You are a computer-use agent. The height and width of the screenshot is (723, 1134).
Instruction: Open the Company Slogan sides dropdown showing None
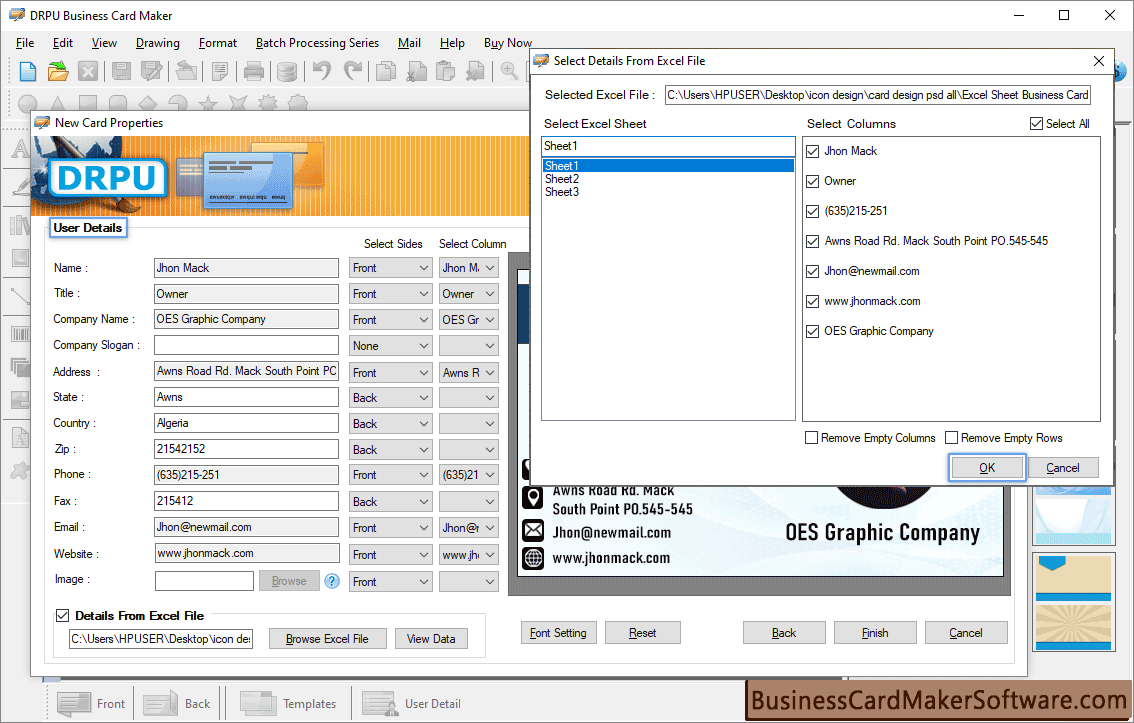point(391,346)
